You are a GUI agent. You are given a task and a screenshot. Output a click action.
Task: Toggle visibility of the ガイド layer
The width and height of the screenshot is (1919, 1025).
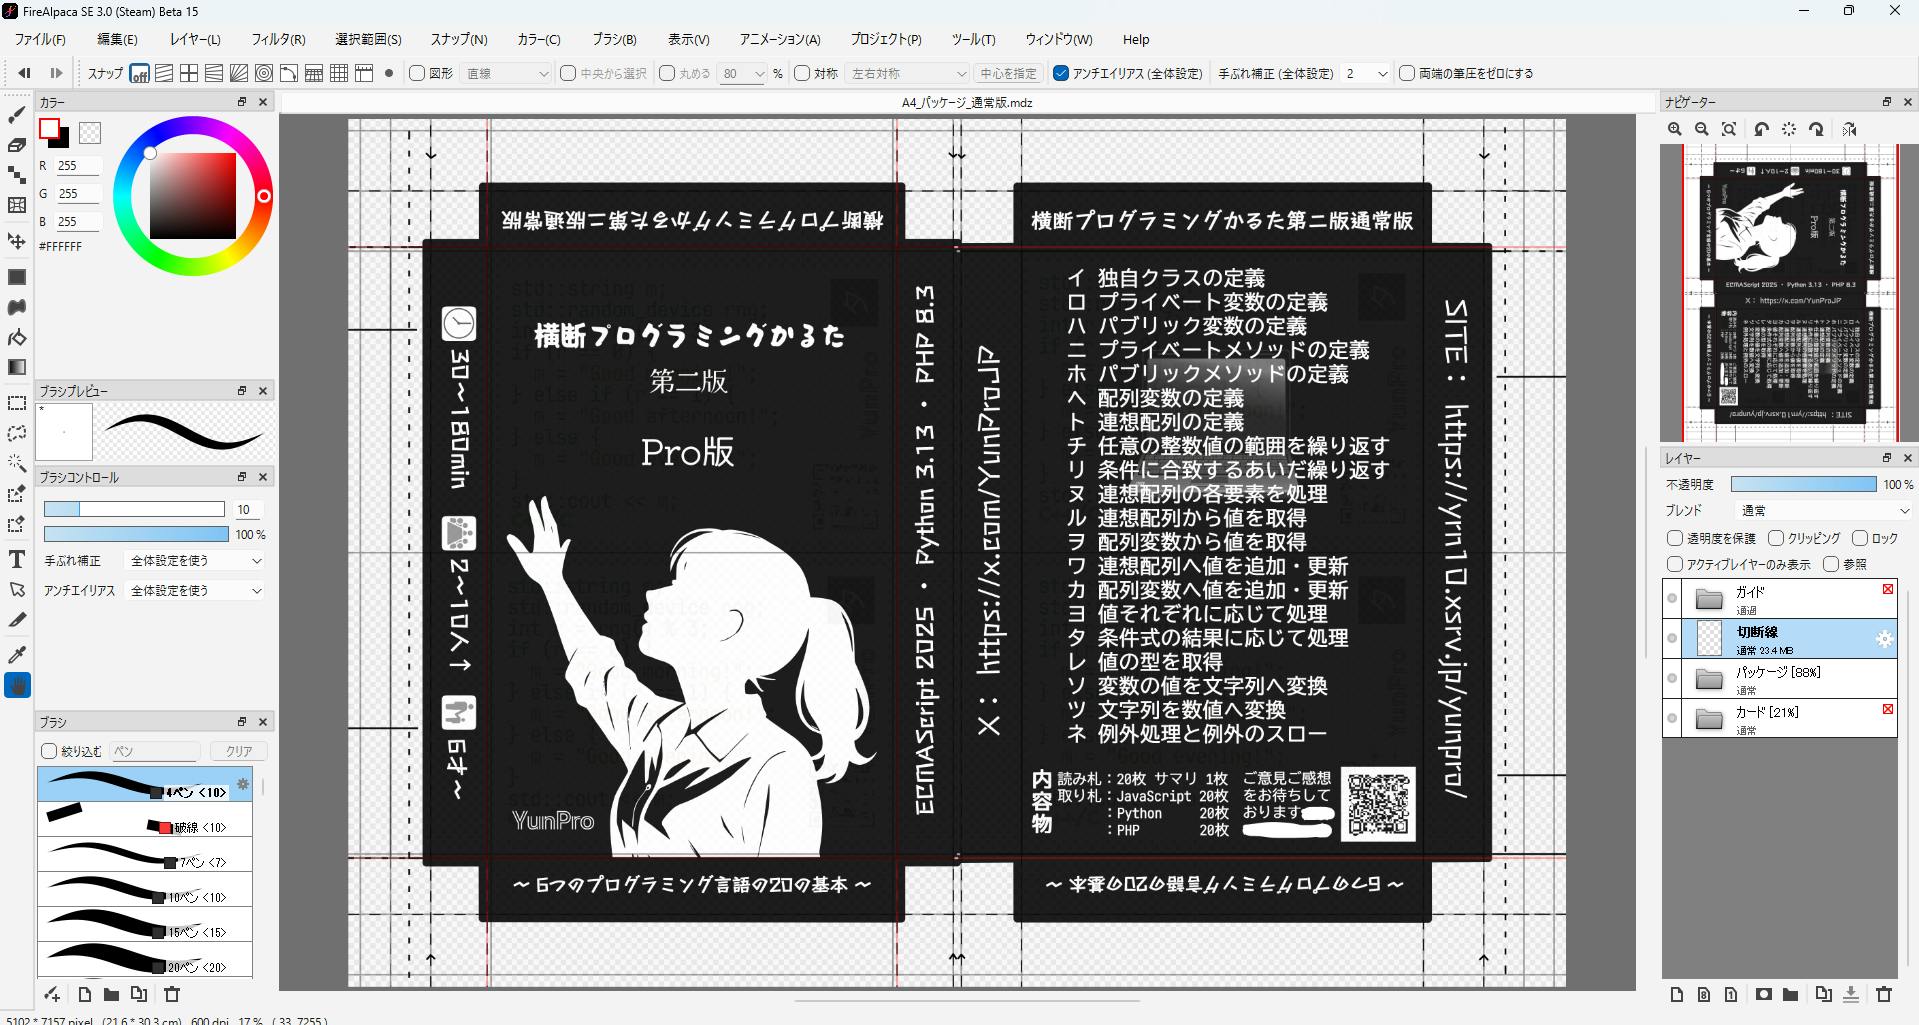(1672, 599)
